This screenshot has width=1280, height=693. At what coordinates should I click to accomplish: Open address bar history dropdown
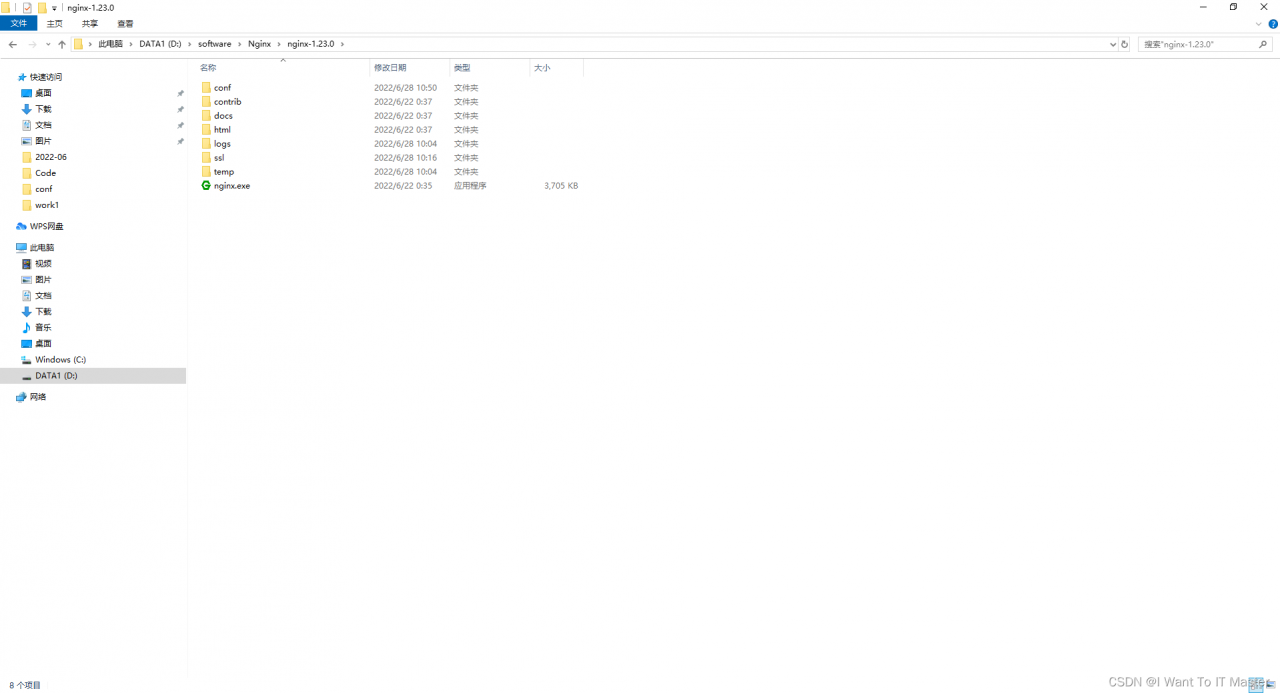pos(1113,44)
